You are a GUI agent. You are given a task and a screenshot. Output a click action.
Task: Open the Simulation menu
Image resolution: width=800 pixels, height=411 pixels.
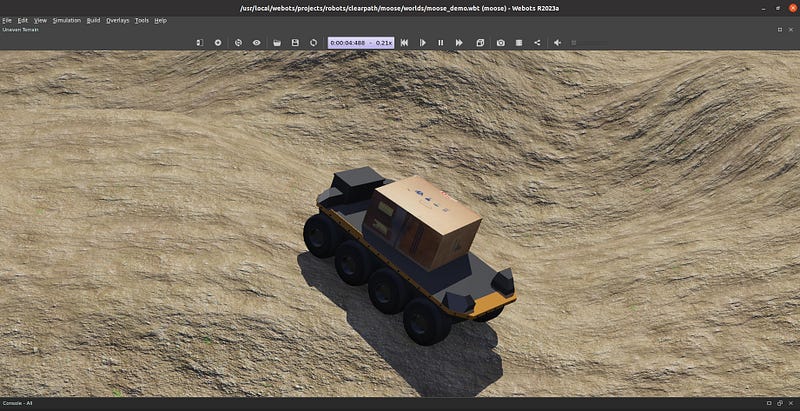pos(67,20)
